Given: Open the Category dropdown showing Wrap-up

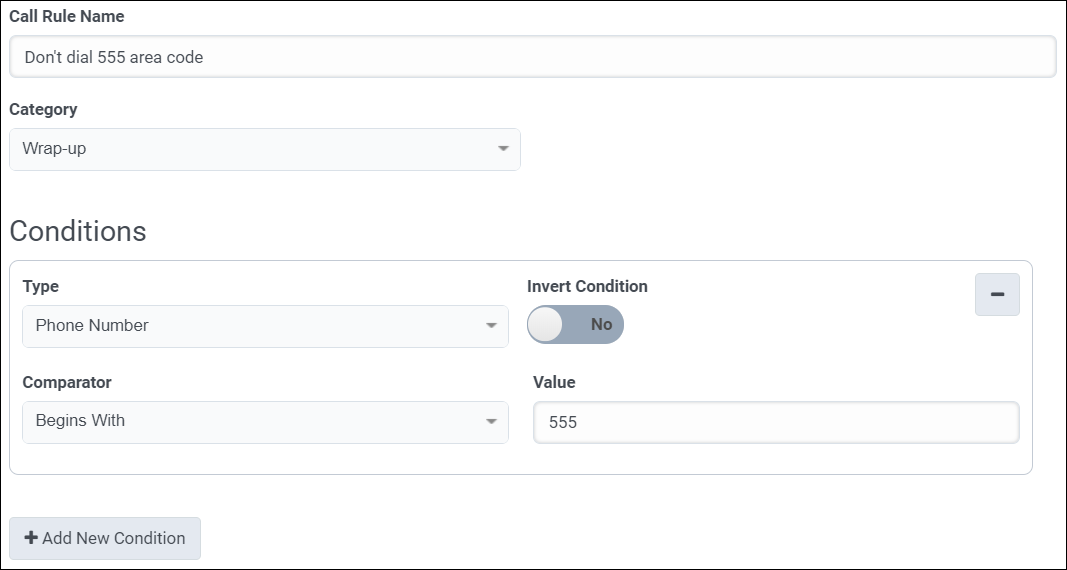Looking at the screenshot, I should [264, 150].
